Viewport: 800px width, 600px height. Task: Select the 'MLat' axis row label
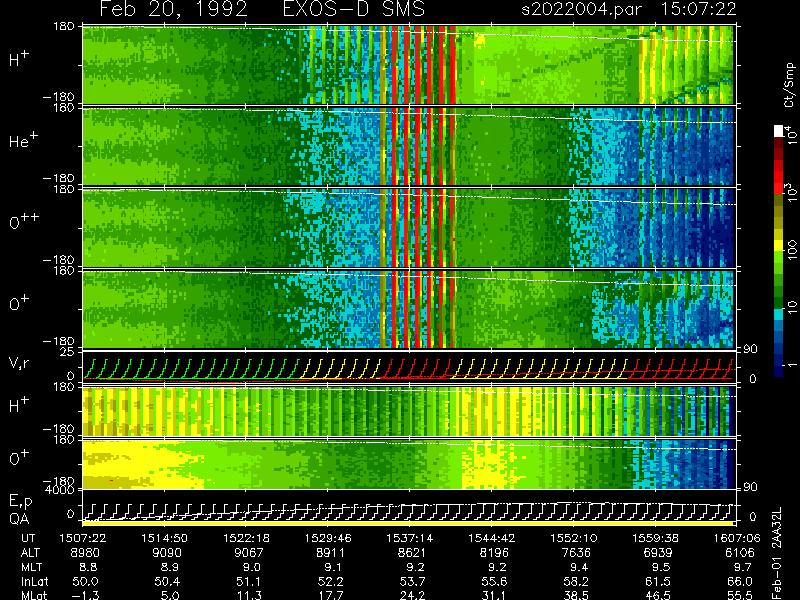tap(34, 595)
